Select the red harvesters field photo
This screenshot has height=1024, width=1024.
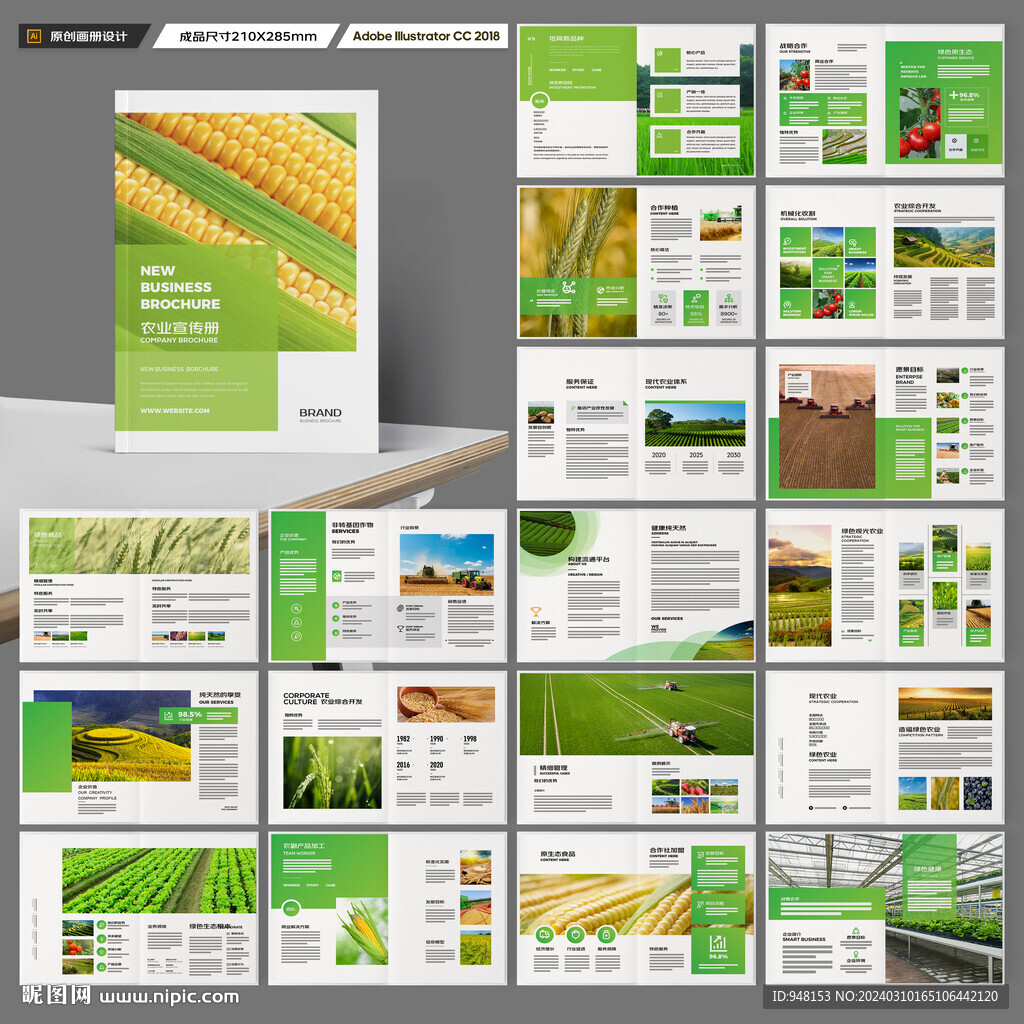(827, 426)
